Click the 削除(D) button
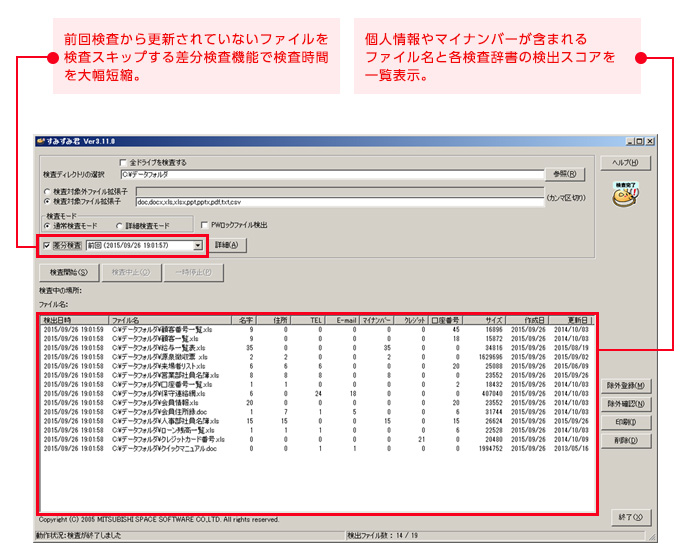Screen dimensions: 700x550 tap(626, 441)
